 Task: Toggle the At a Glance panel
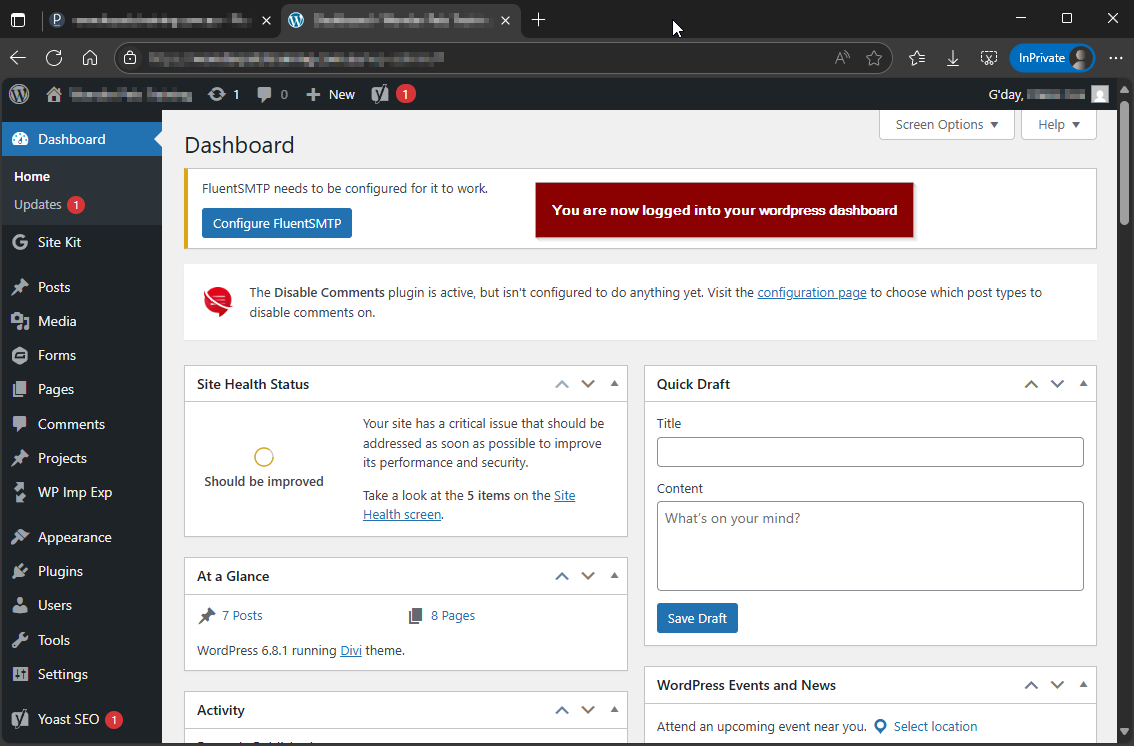pos(614,576)
